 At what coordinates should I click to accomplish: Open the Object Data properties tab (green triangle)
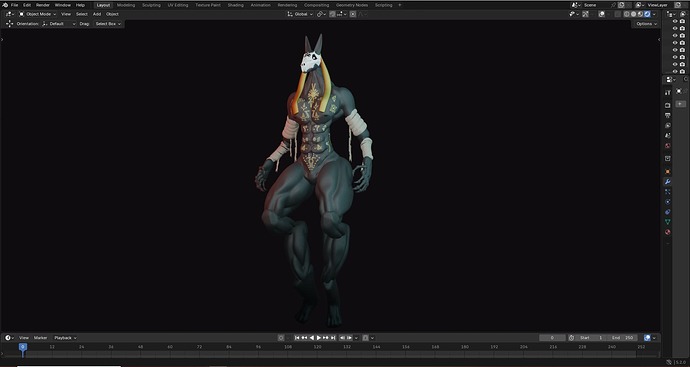(668, 222)
